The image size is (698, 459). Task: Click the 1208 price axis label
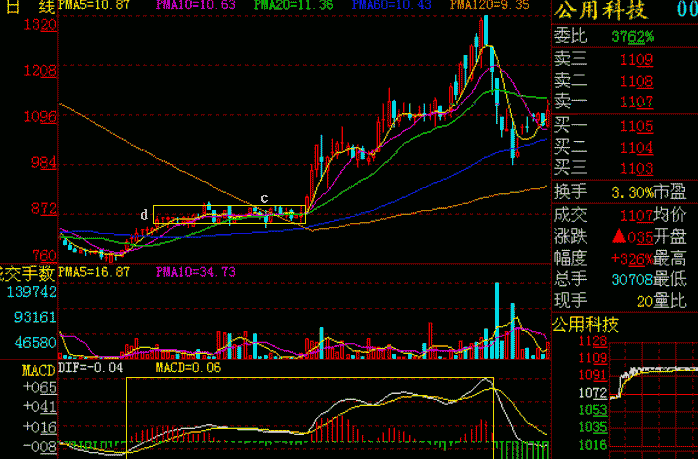(40, 70)
